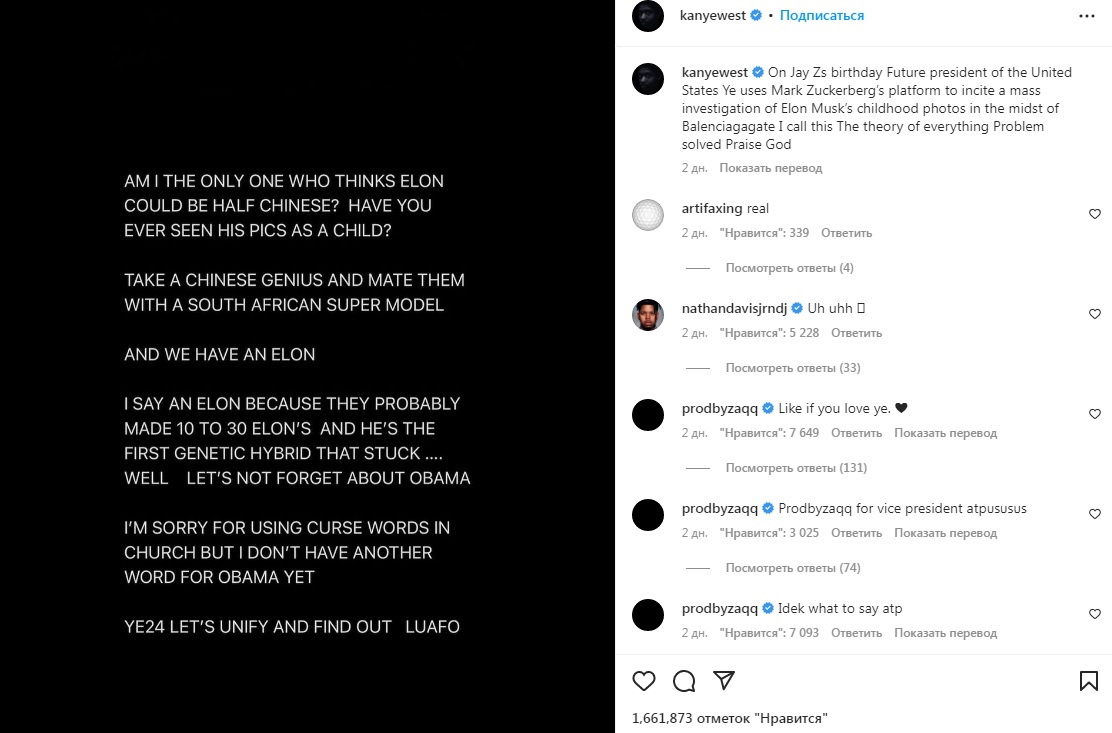1112x733 pixels.
Task: Open the three-dot more options menu
Action: tap(1087, 16)
